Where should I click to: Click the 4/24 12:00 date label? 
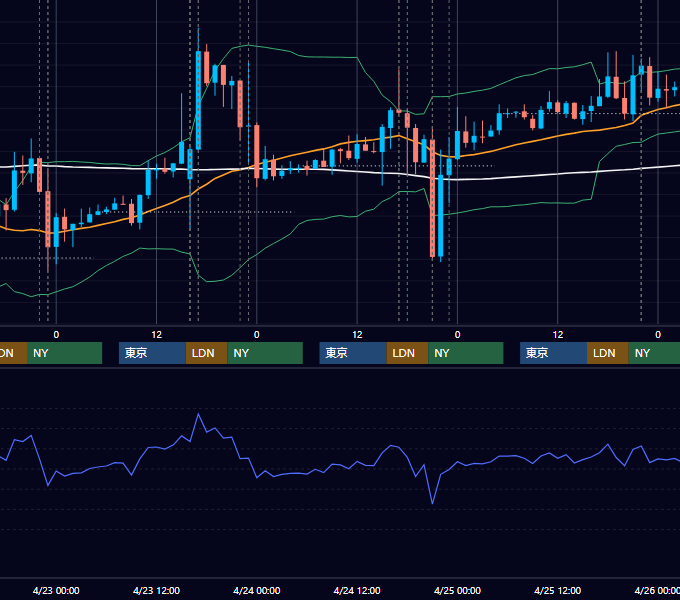[357, 590]
